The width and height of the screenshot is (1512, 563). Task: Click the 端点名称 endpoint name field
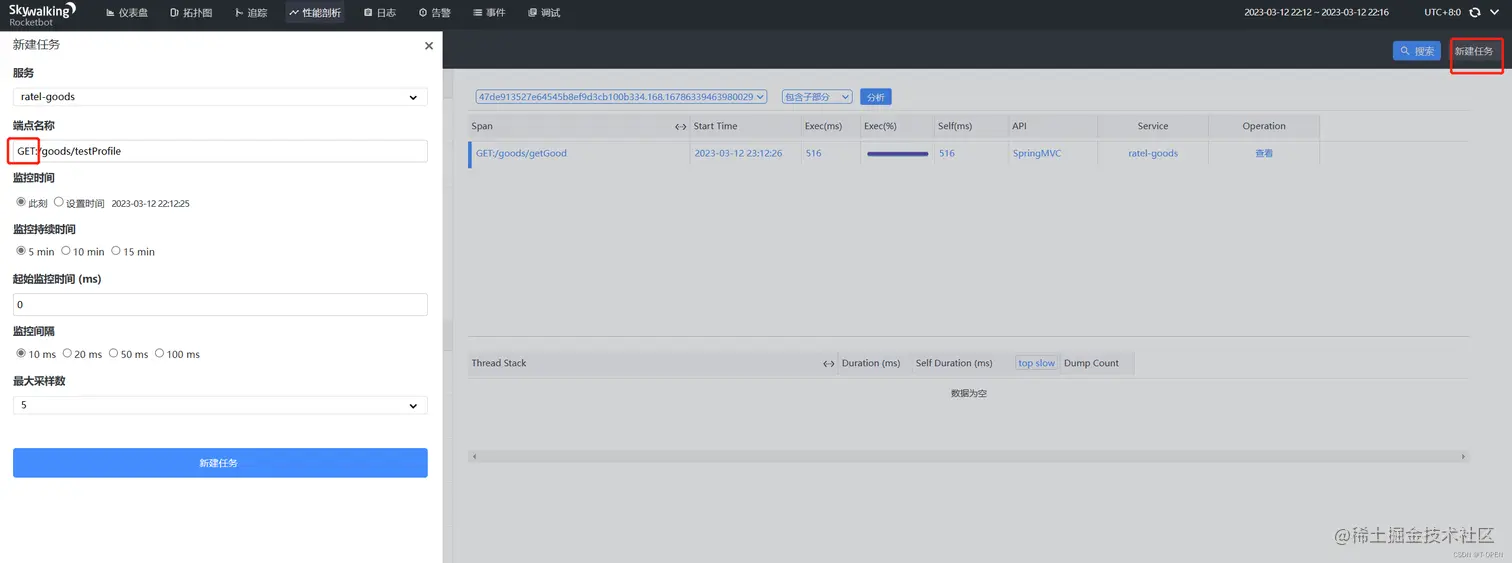[220, 151]
